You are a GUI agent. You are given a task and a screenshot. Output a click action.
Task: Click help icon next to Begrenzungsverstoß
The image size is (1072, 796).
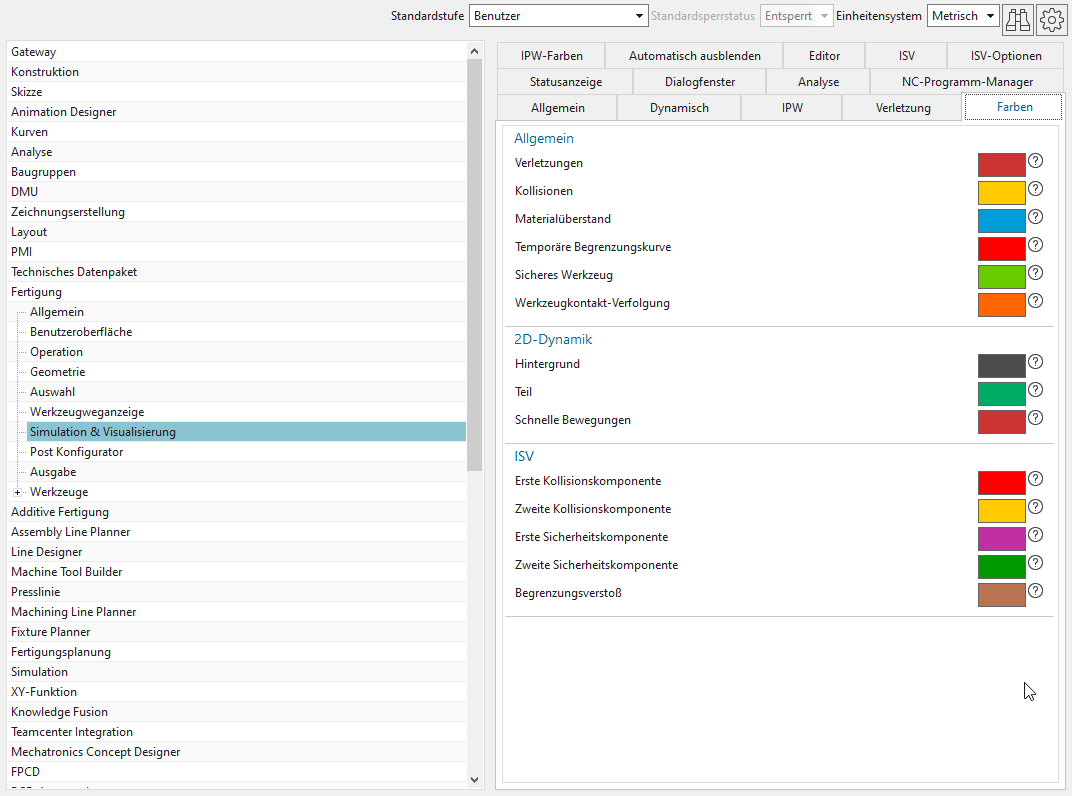pyautogui.click(x=1036, y=591)
